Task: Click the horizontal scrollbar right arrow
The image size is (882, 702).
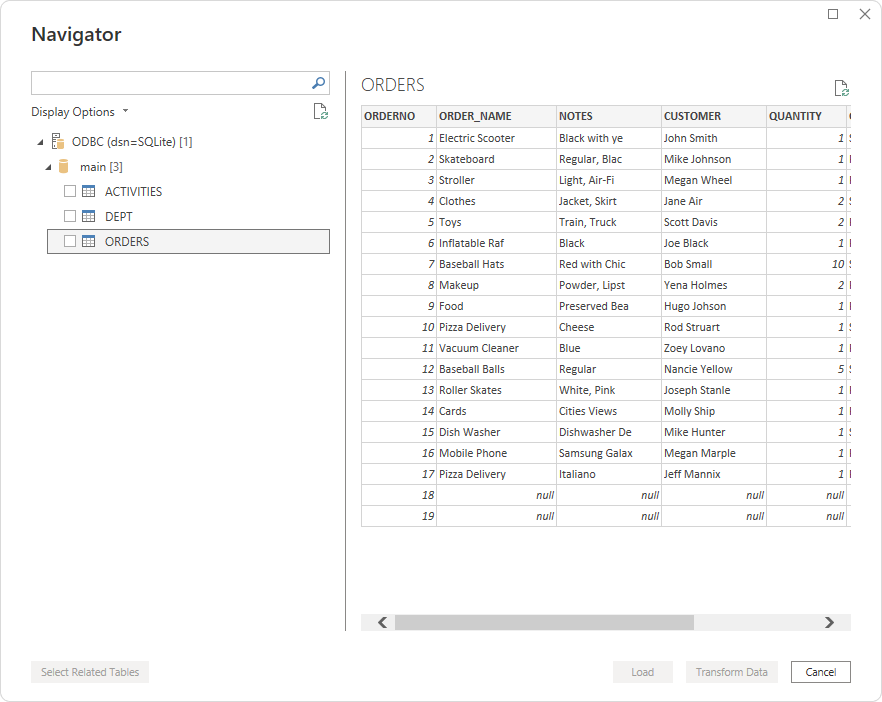Action: coord(829,622)
